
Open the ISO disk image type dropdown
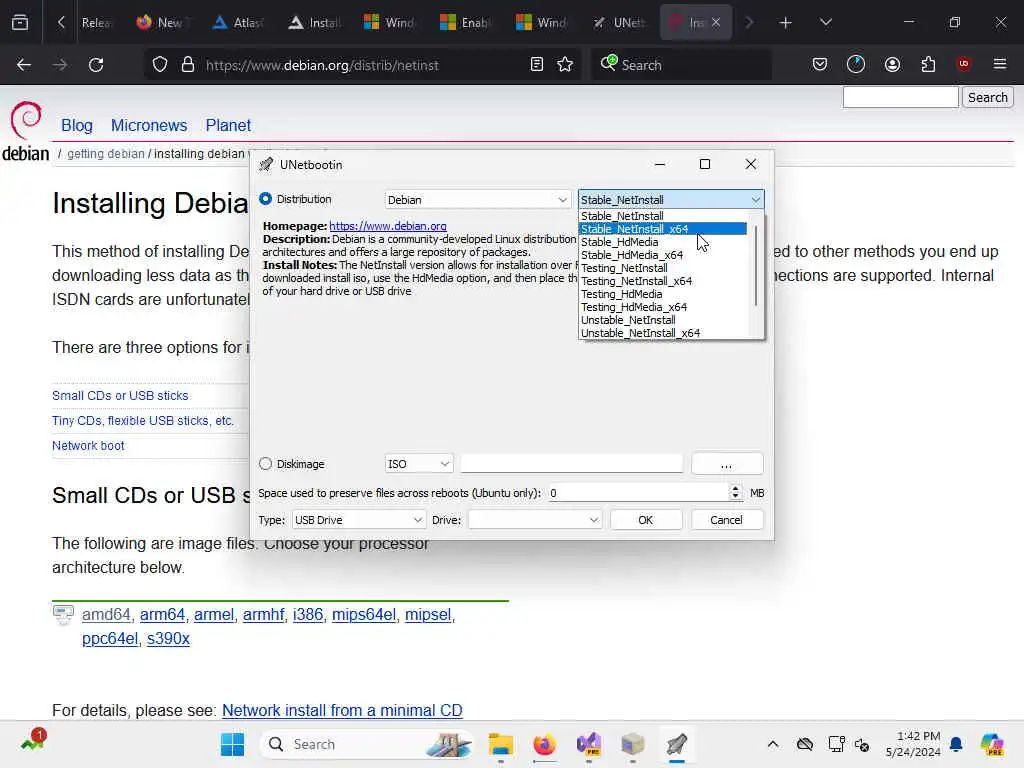pos(419,464)
